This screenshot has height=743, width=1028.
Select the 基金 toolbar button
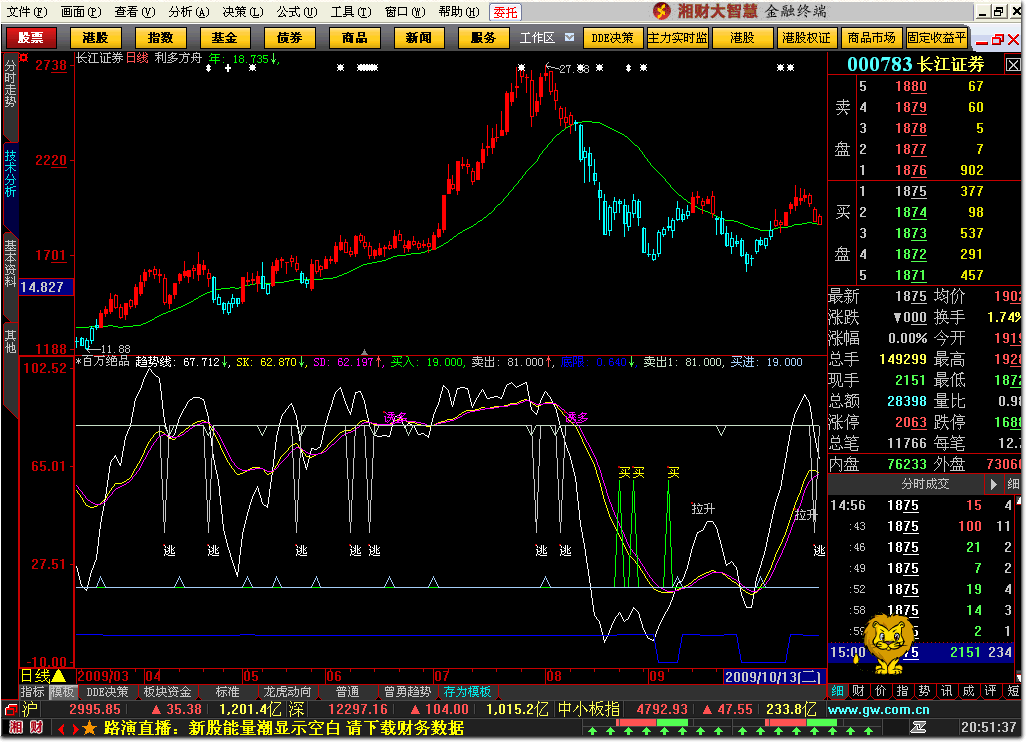pyautogui.click(x=225, y=38)
